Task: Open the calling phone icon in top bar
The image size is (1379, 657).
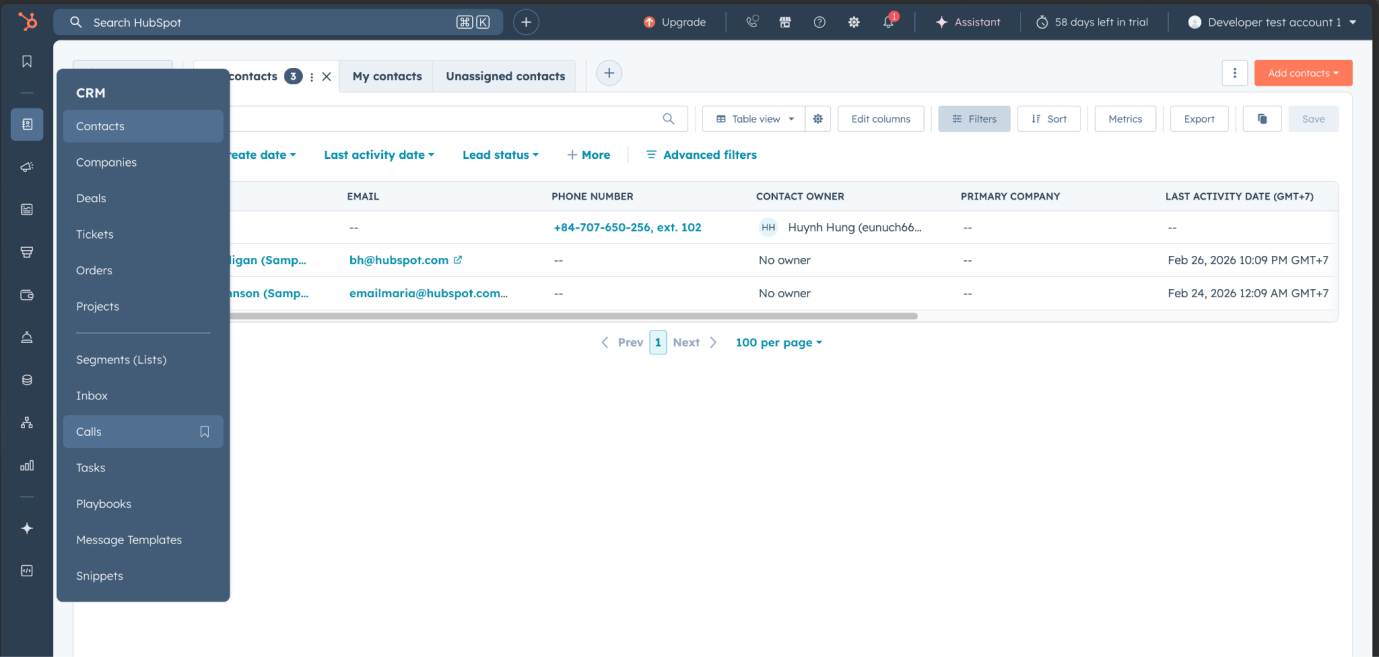Action: [x=752, y=22]
